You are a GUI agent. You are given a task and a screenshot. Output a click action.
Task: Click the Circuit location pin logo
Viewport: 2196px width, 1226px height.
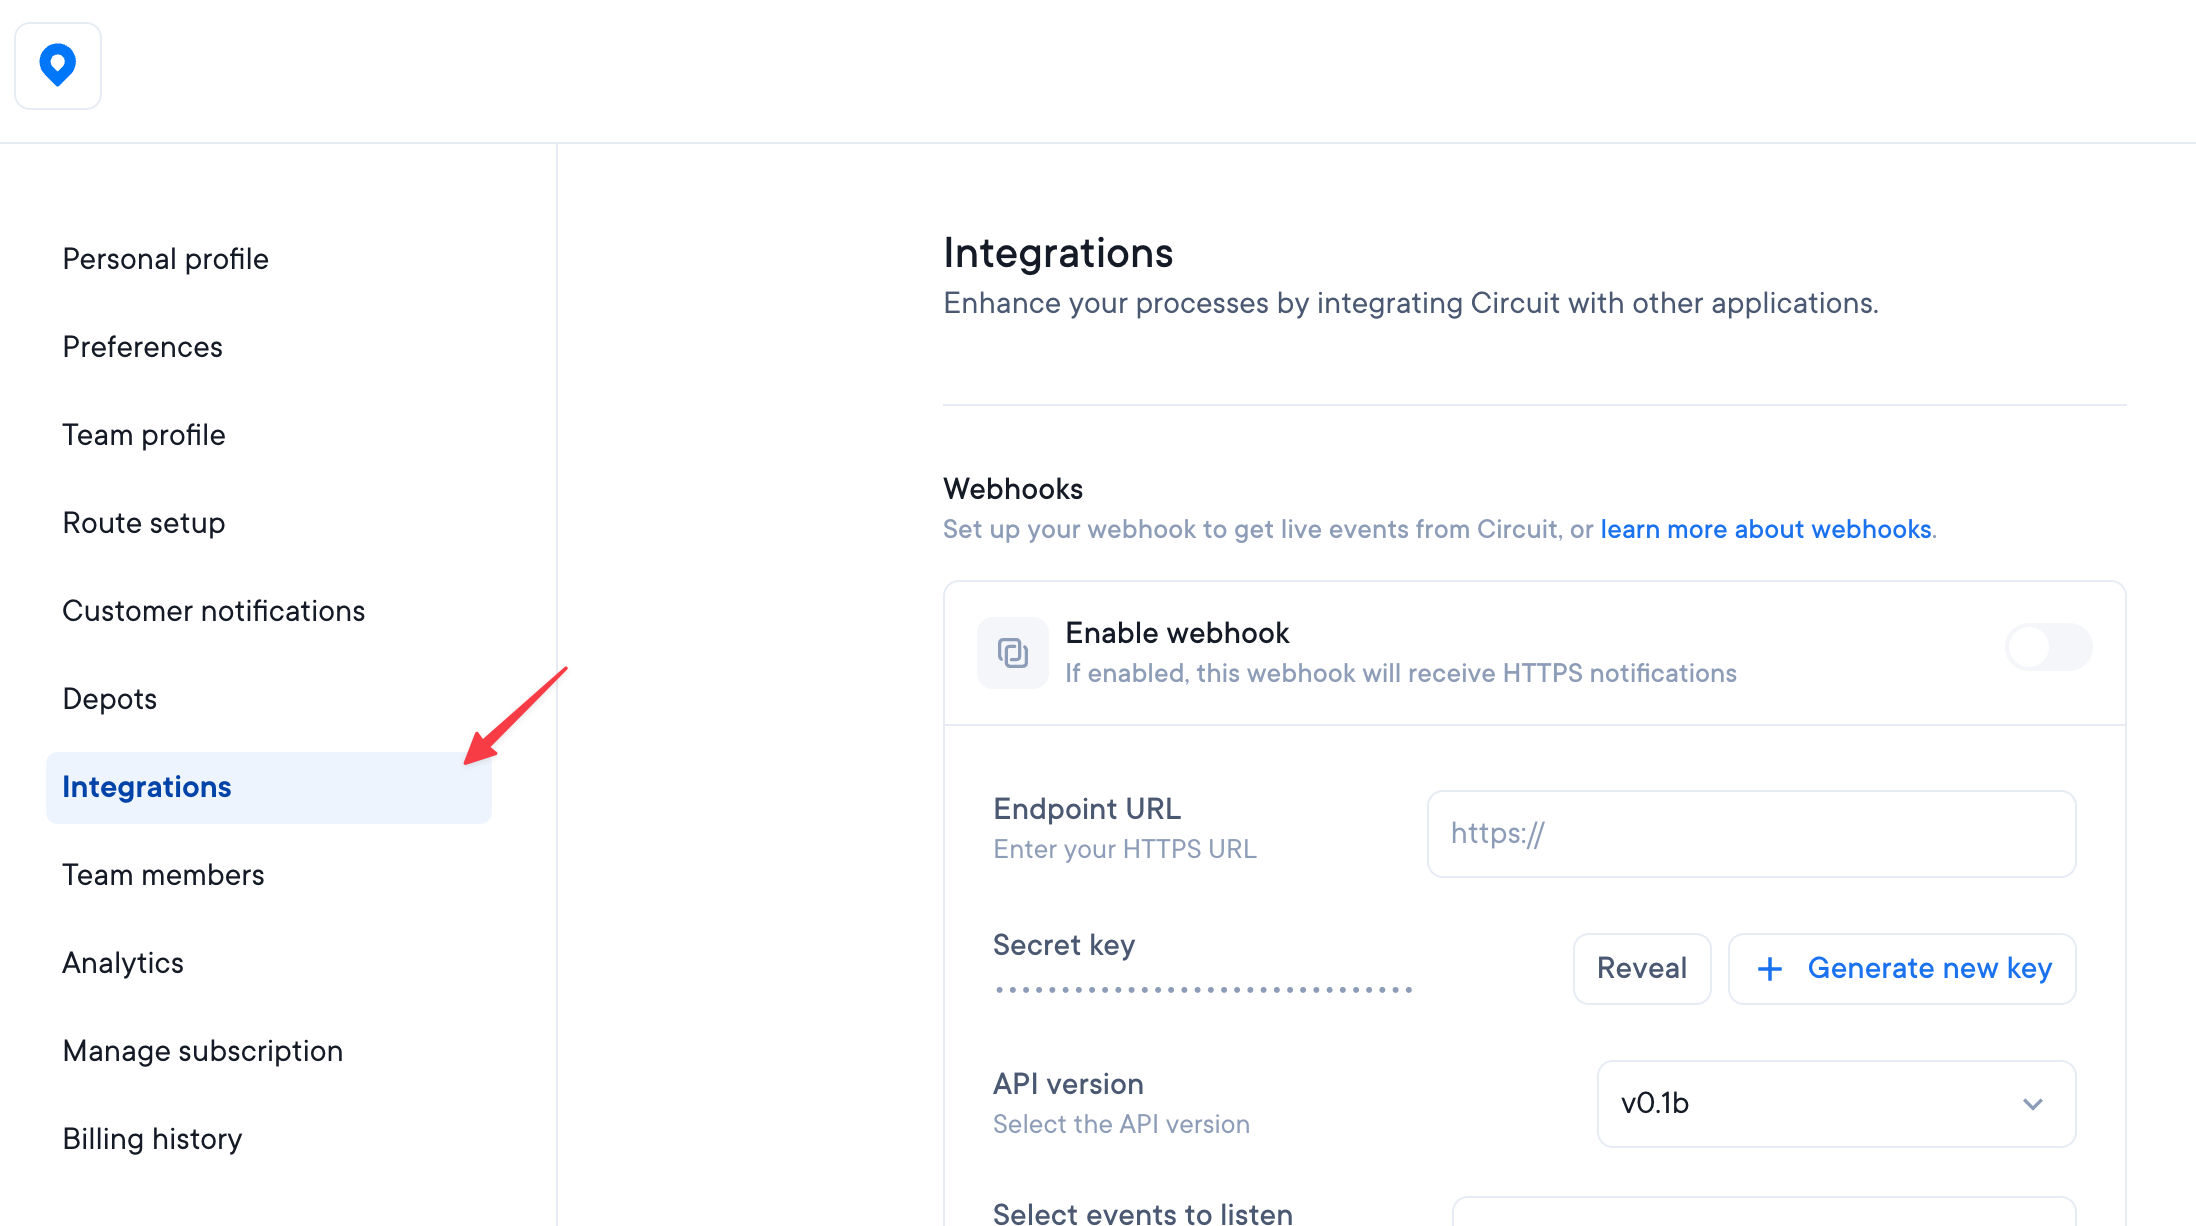click(58, 66)
